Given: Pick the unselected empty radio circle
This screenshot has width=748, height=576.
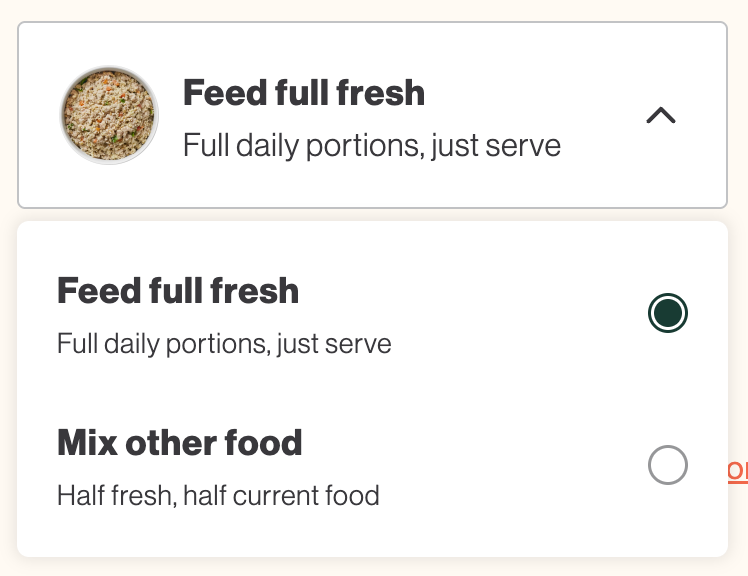Looking at the screenshot, I should (x=668, y=465).
